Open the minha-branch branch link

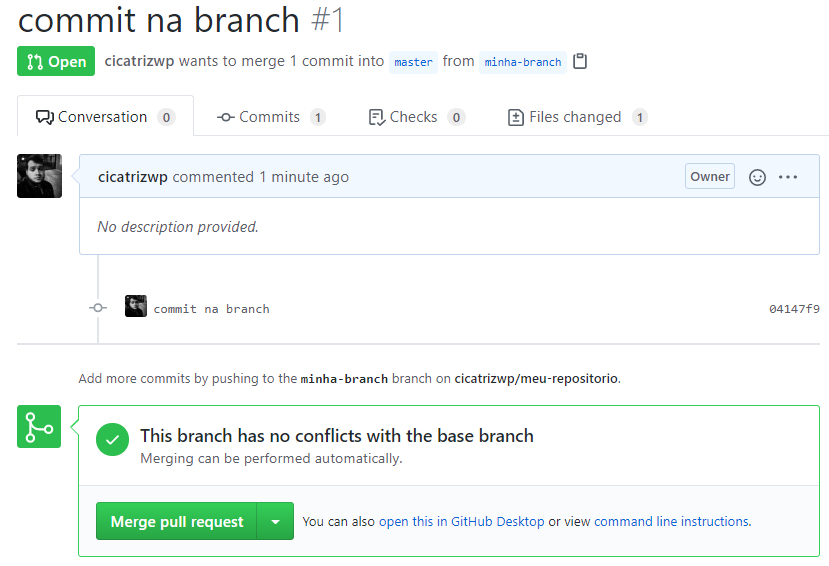click(523, 62)
